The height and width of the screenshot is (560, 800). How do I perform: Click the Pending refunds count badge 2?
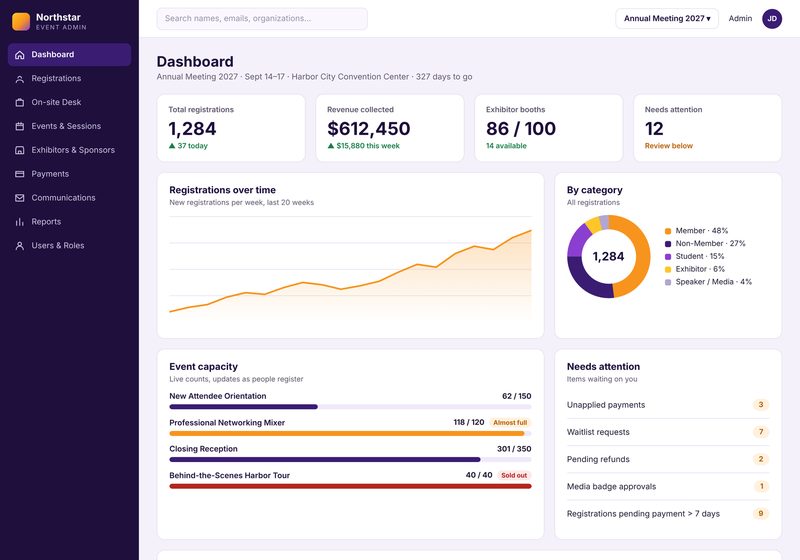tap(761, 459)
